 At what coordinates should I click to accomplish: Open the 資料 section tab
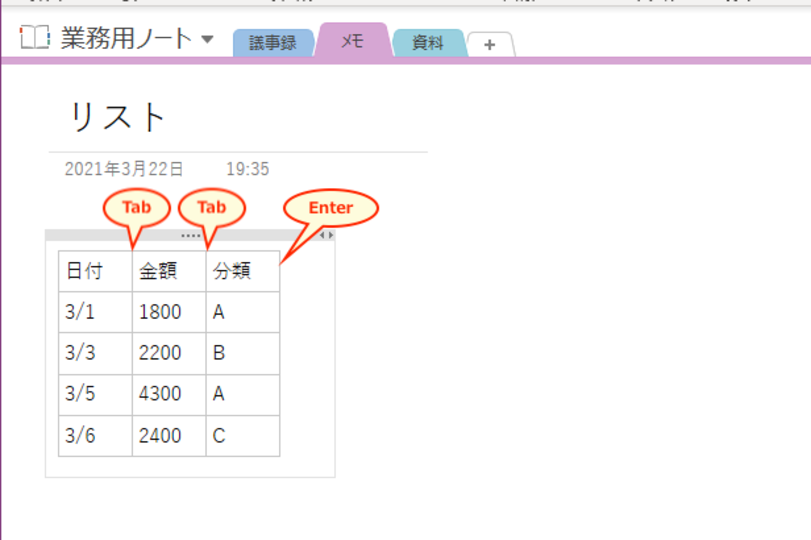pos(428,42)
